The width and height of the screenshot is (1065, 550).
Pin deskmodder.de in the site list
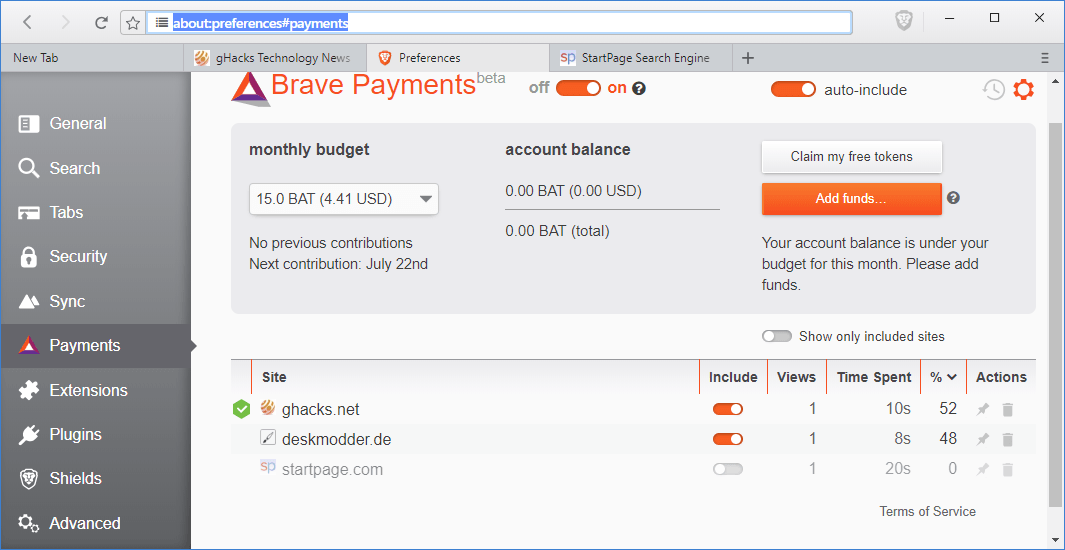click(x=983, y=439)
